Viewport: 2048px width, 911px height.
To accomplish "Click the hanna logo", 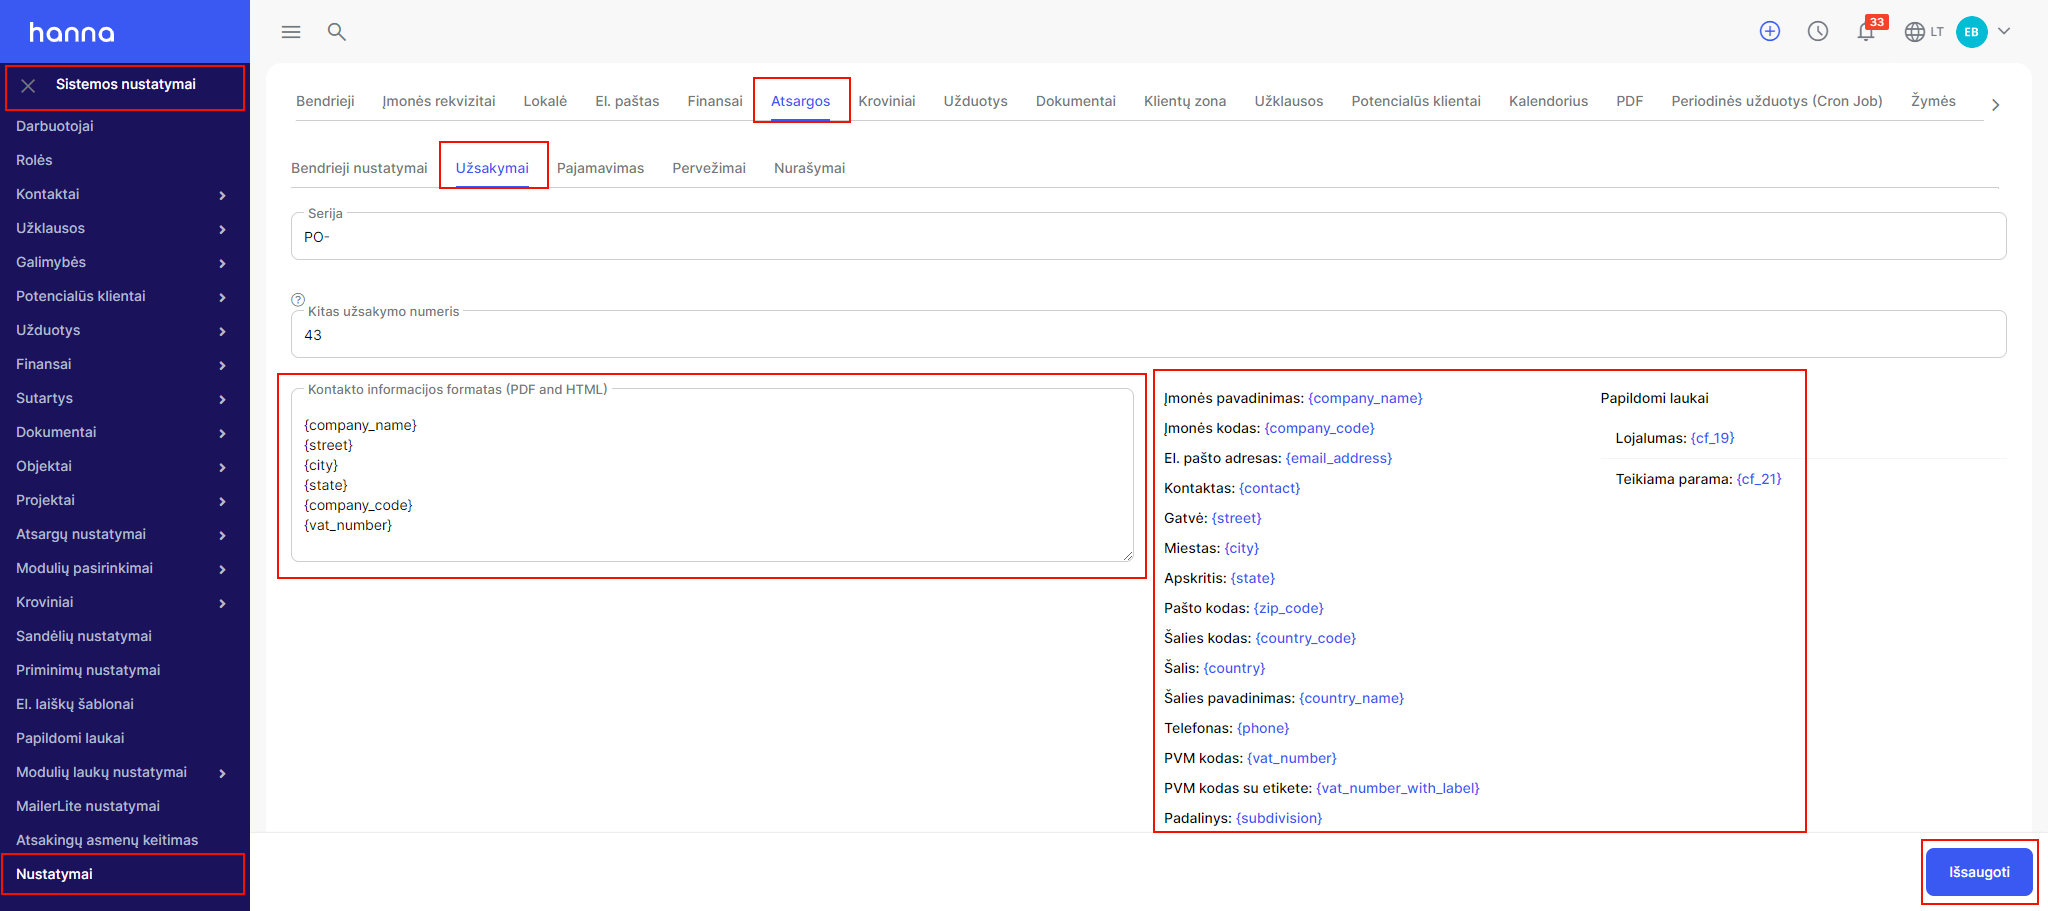I will pos(72,33).
